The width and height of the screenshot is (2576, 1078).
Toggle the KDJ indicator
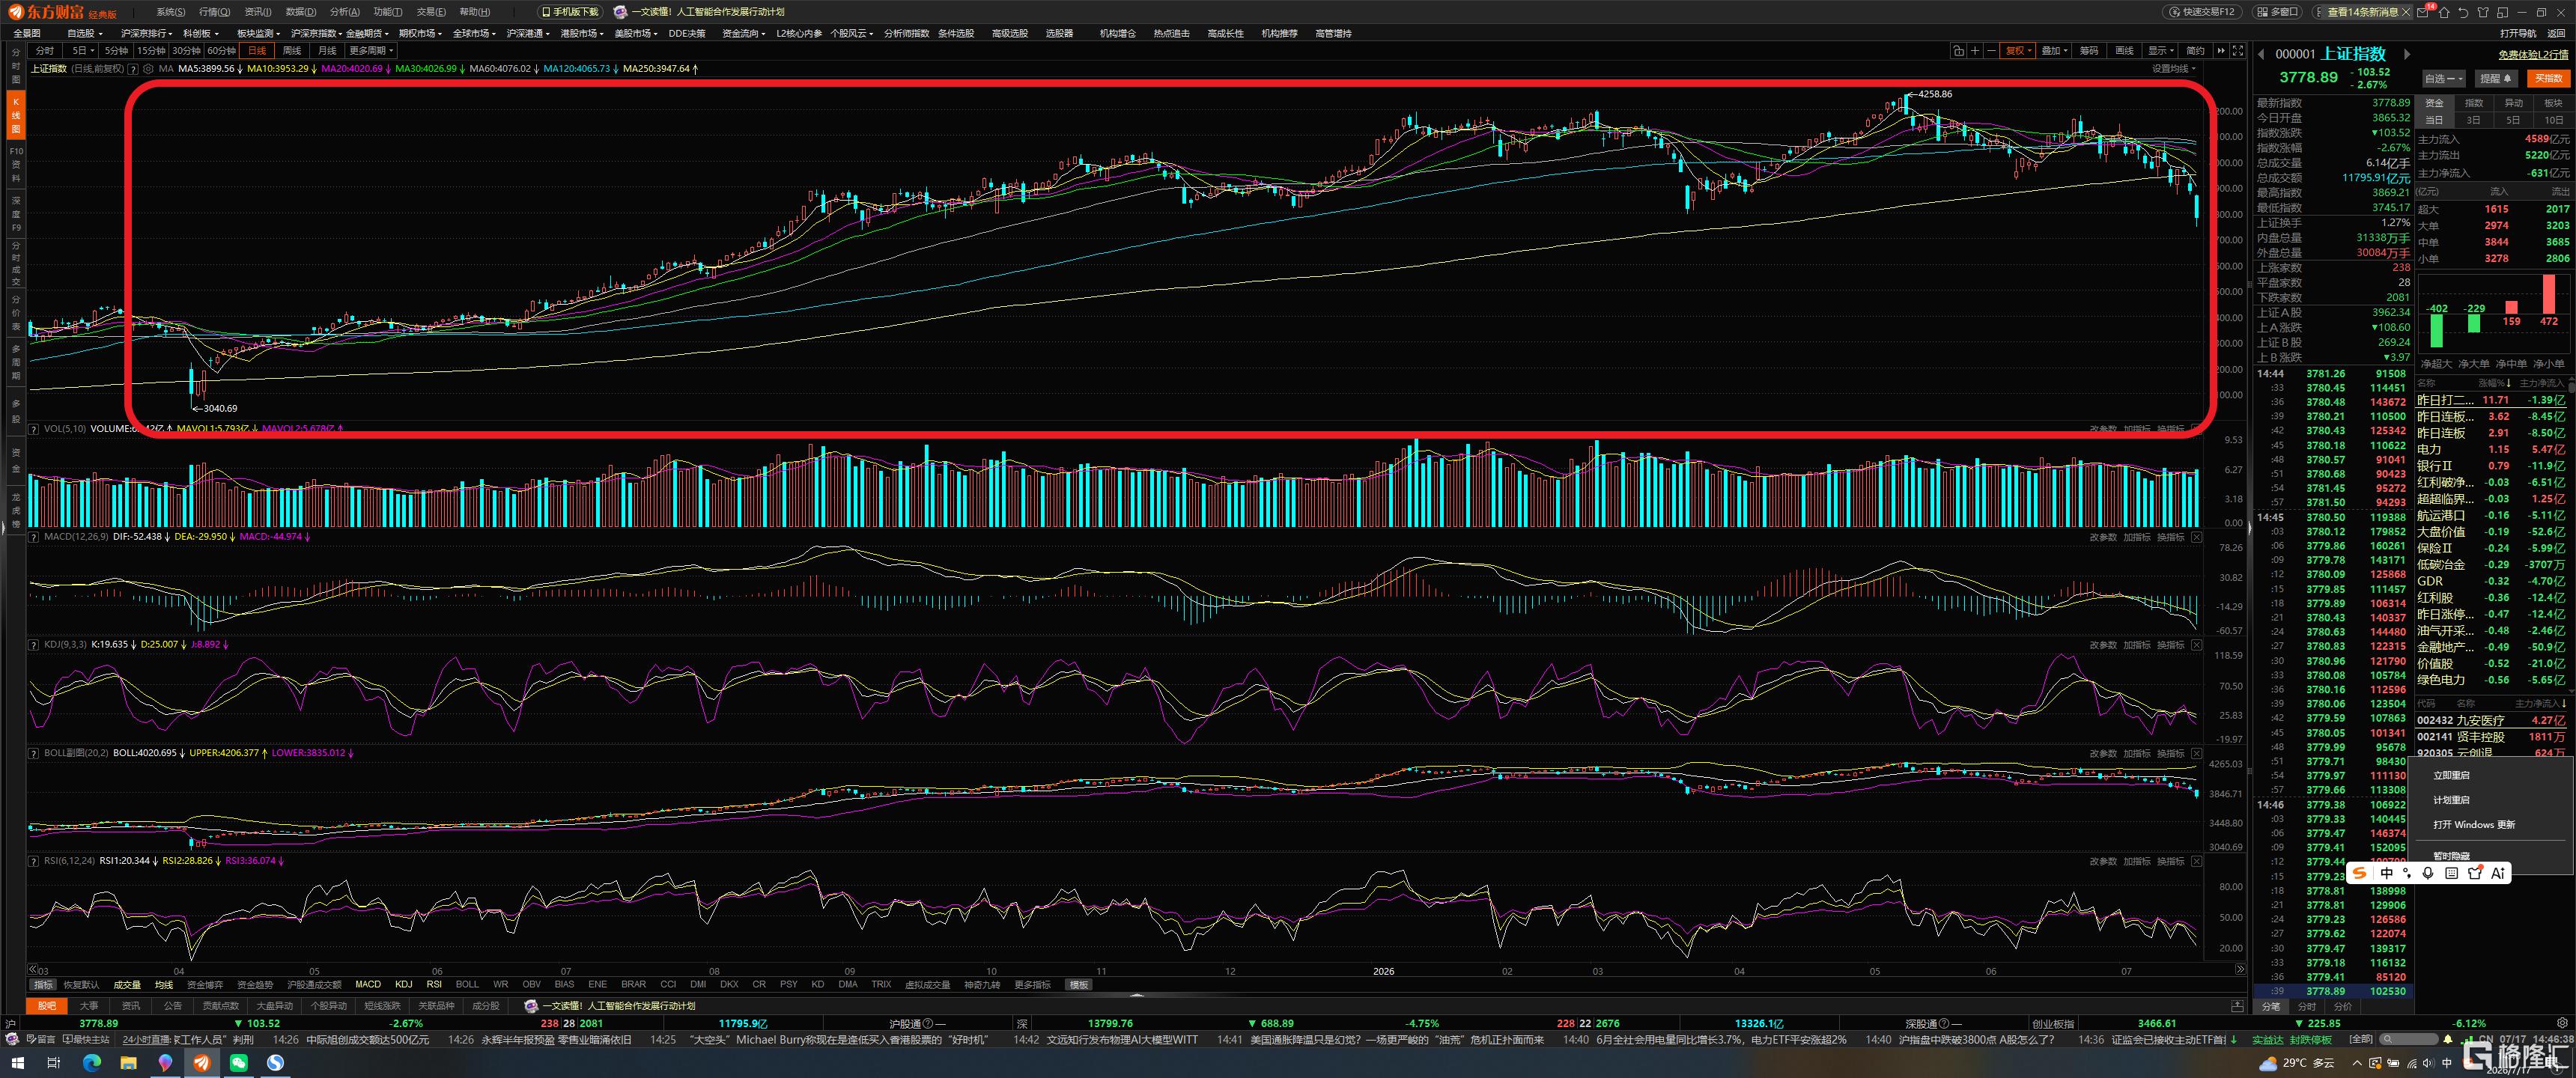pos(403,985)
